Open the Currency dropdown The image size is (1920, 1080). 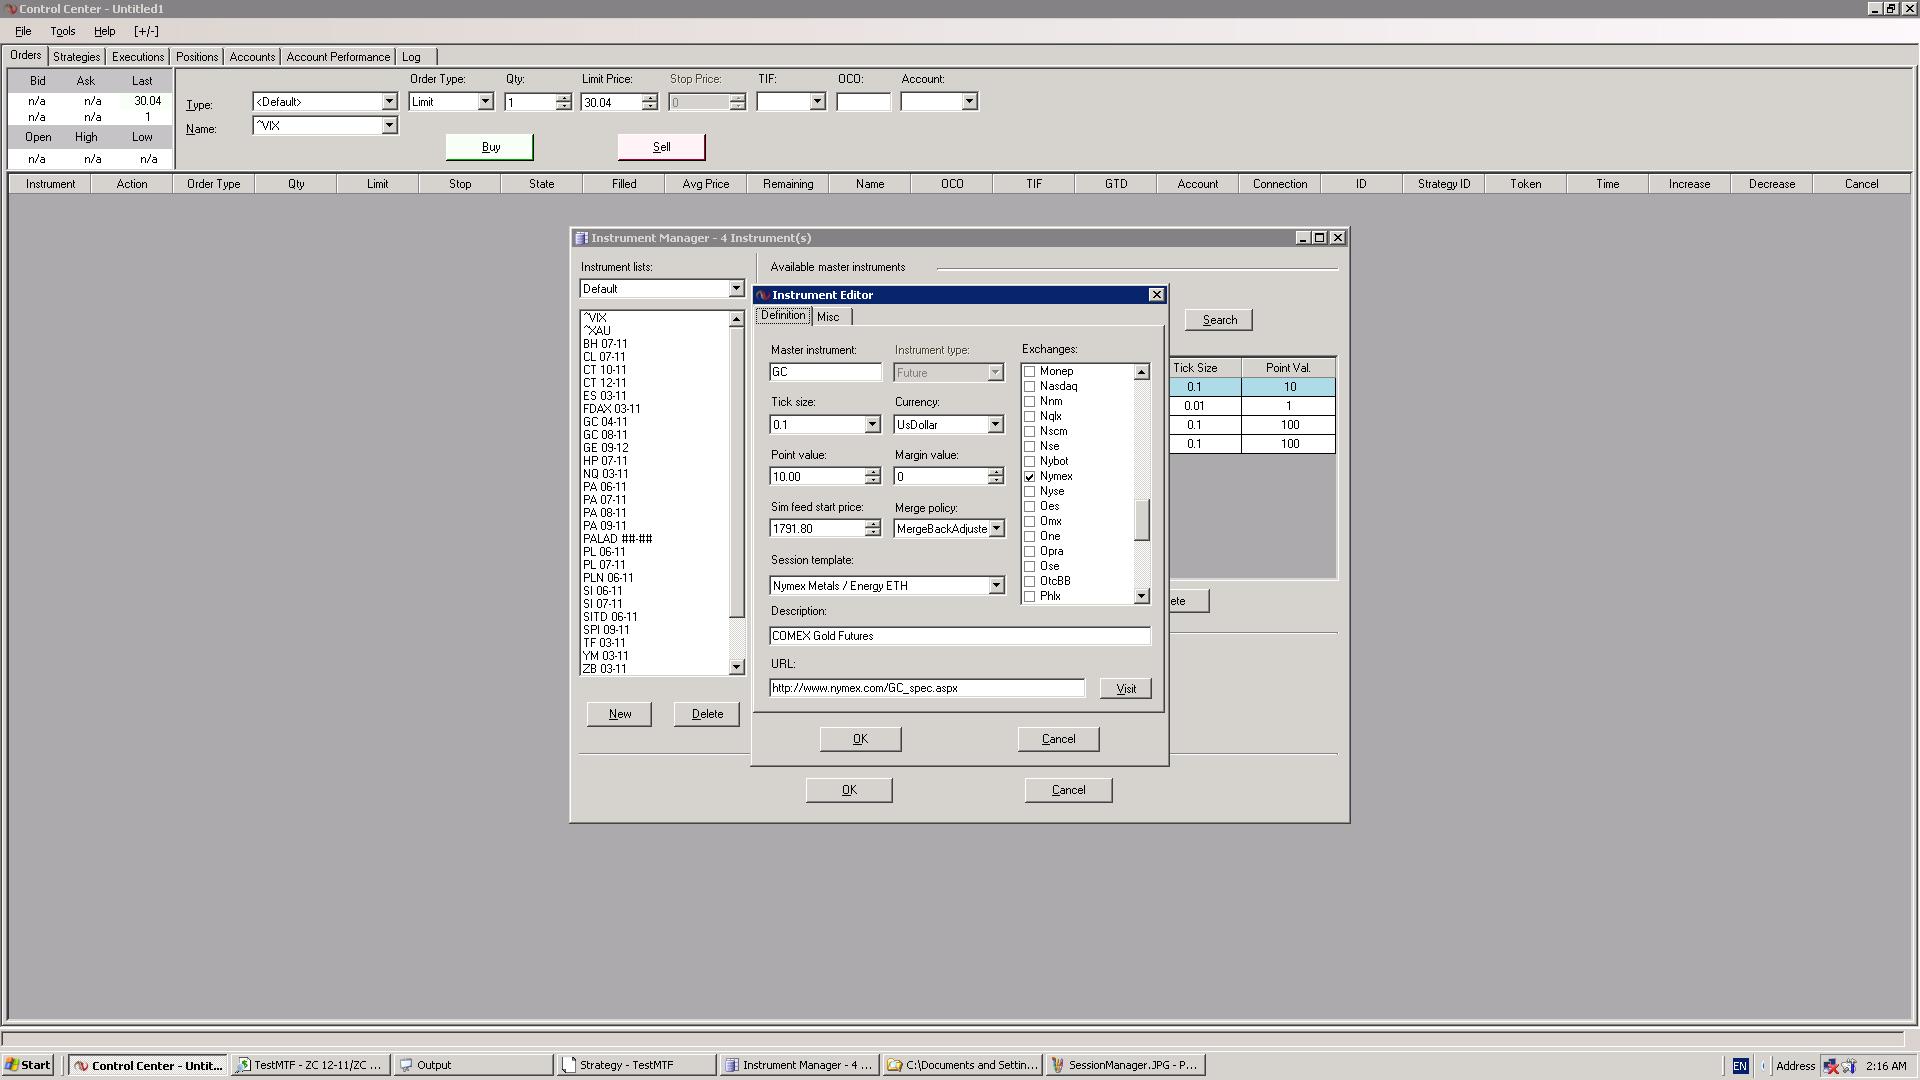[x=995, y=425]
